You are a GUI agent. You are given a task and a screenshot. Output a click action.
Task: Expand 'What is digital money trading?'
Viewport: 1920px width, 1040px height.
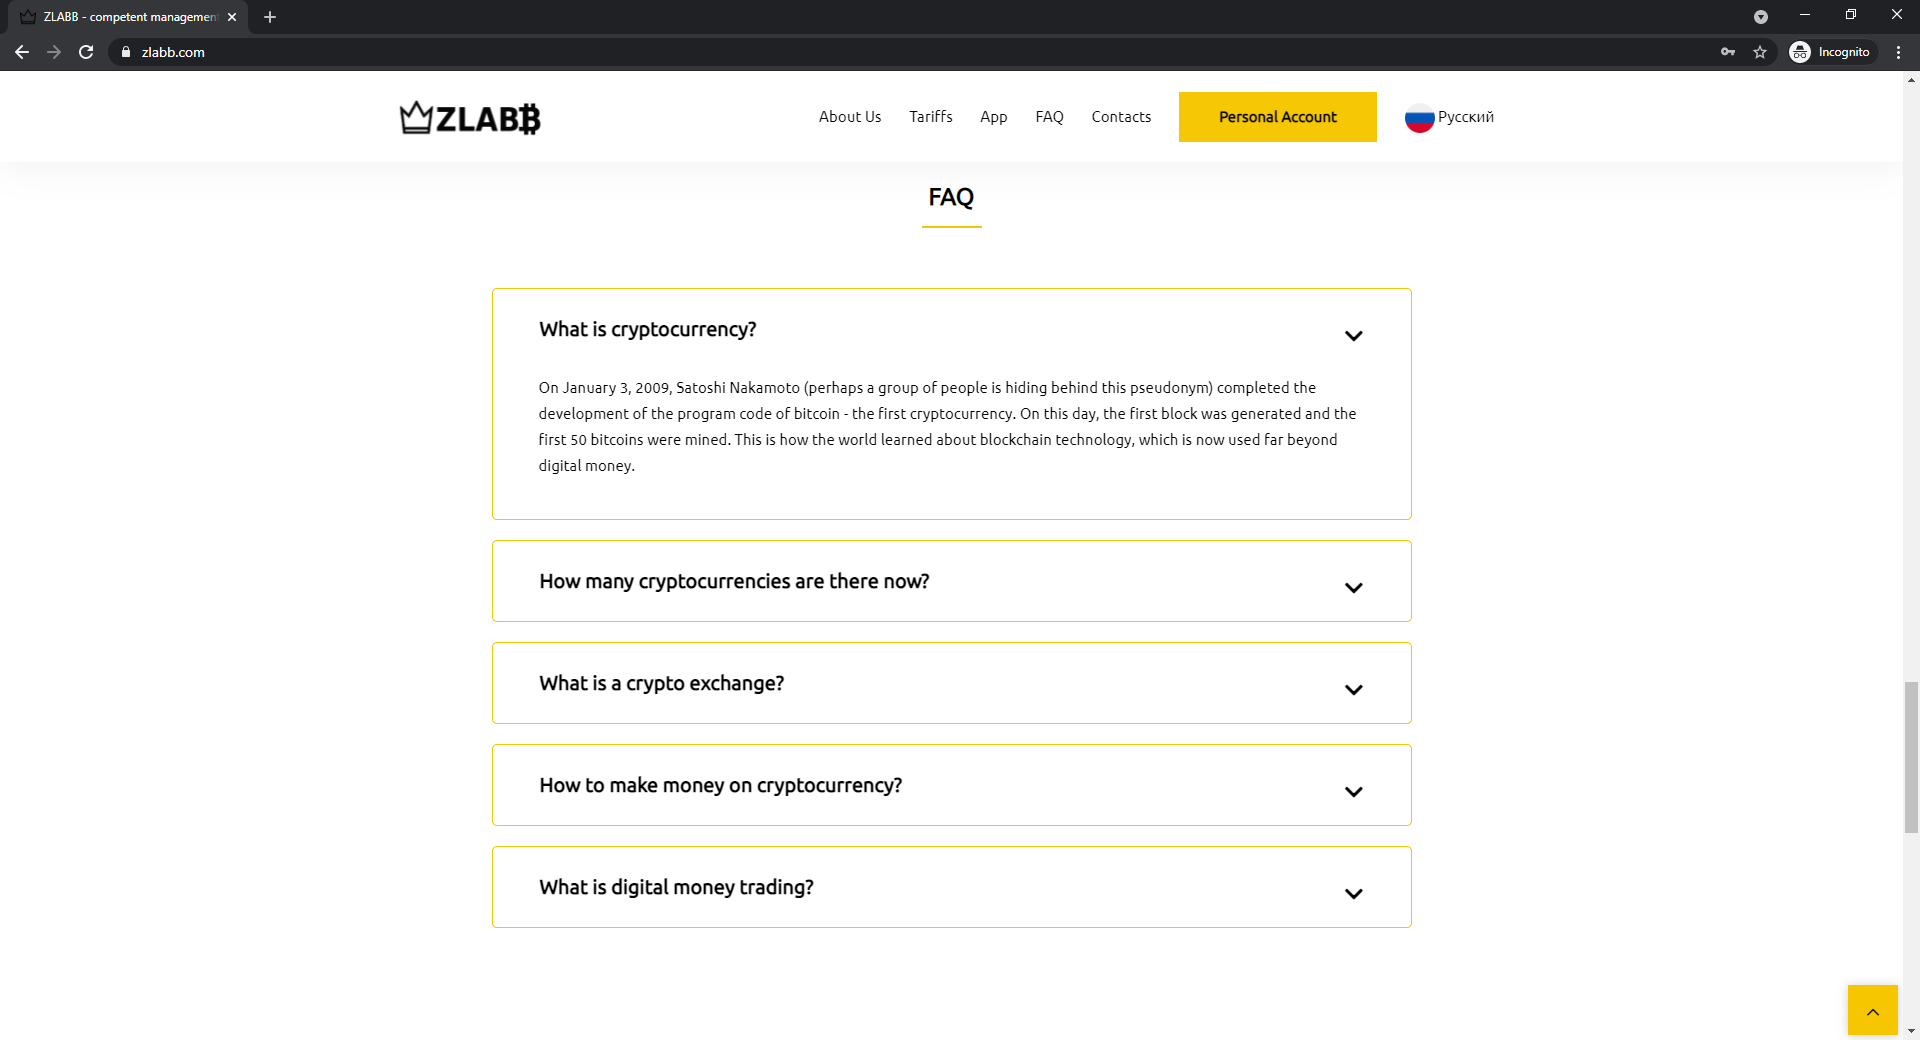point(1353,894)
